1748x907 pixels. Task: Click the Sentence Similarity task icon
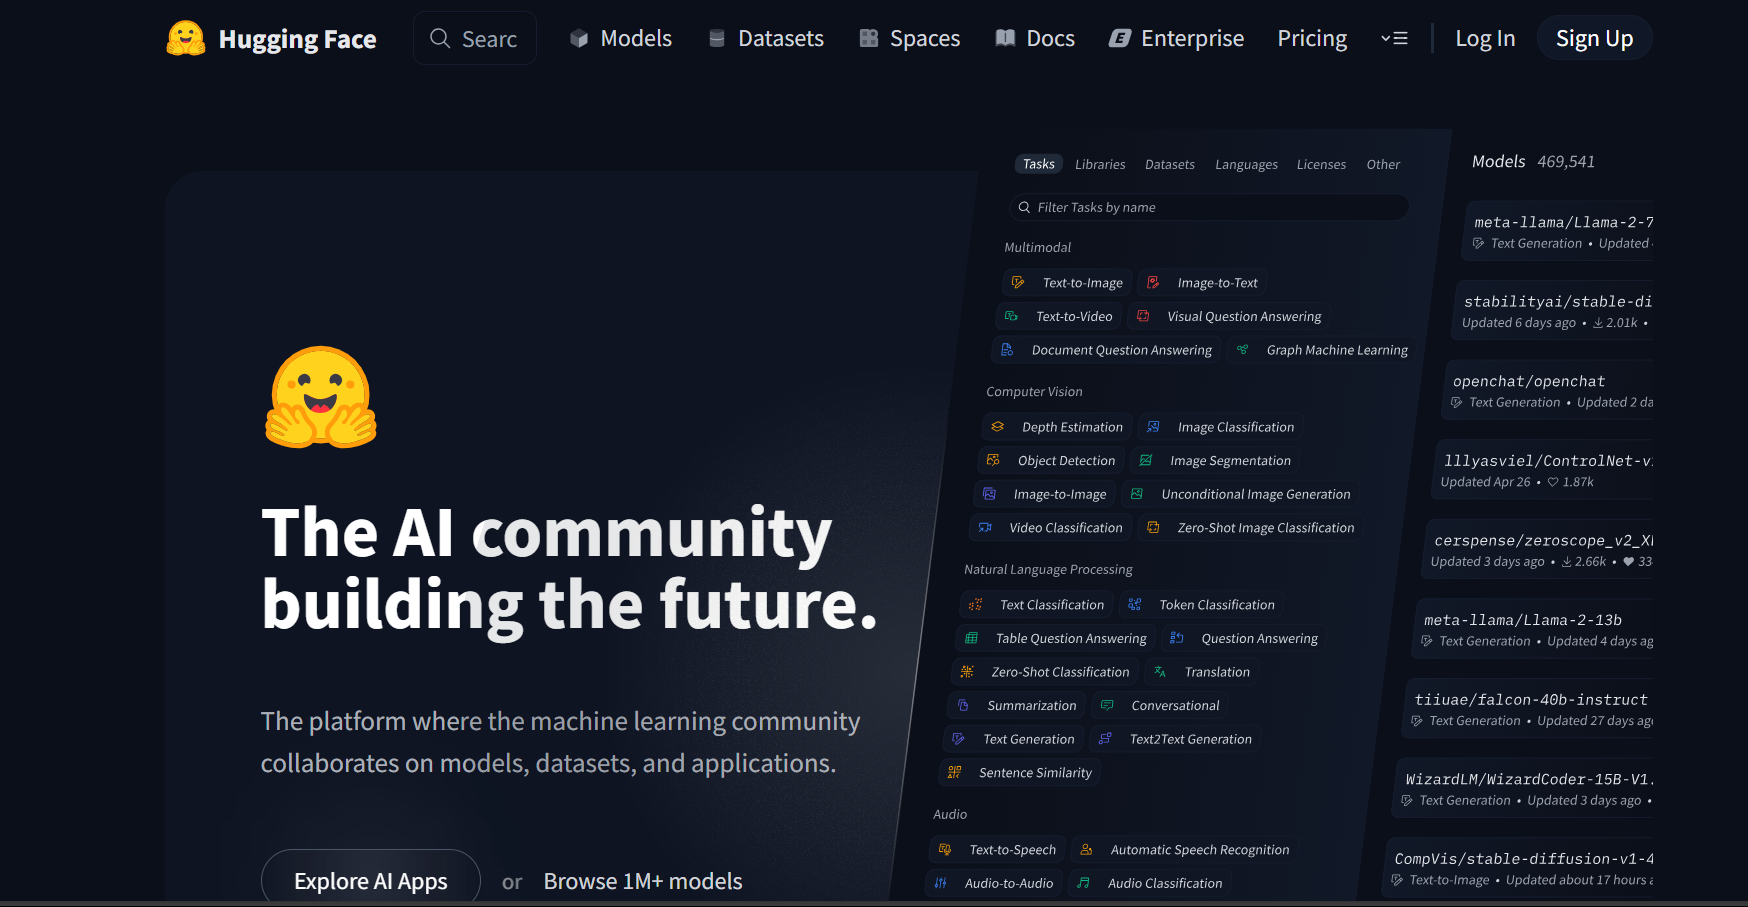[x=955, y=773]
